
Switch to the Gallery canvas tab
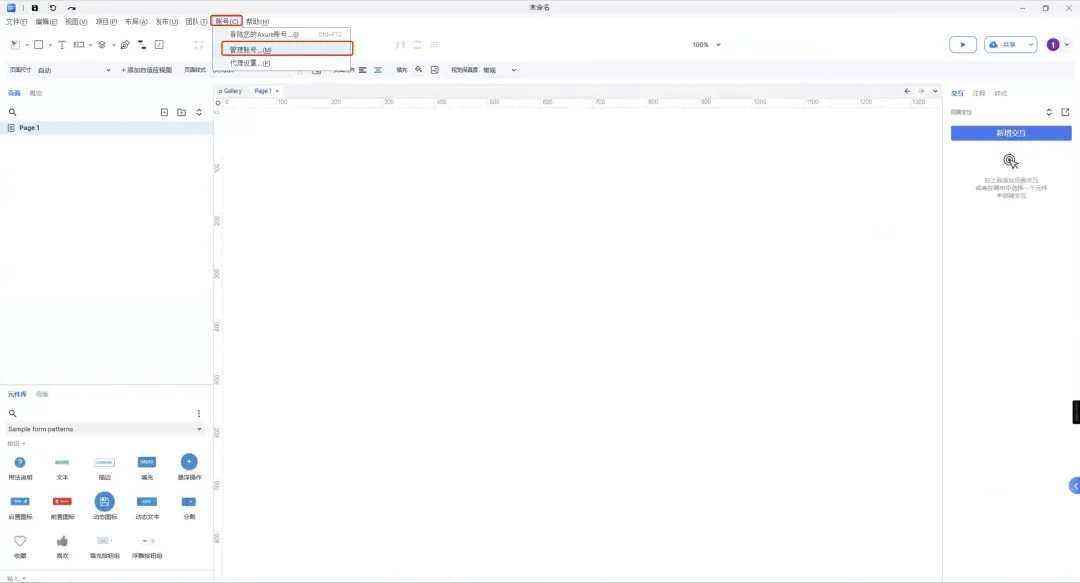pyautogui.click(x=231, y=91)
